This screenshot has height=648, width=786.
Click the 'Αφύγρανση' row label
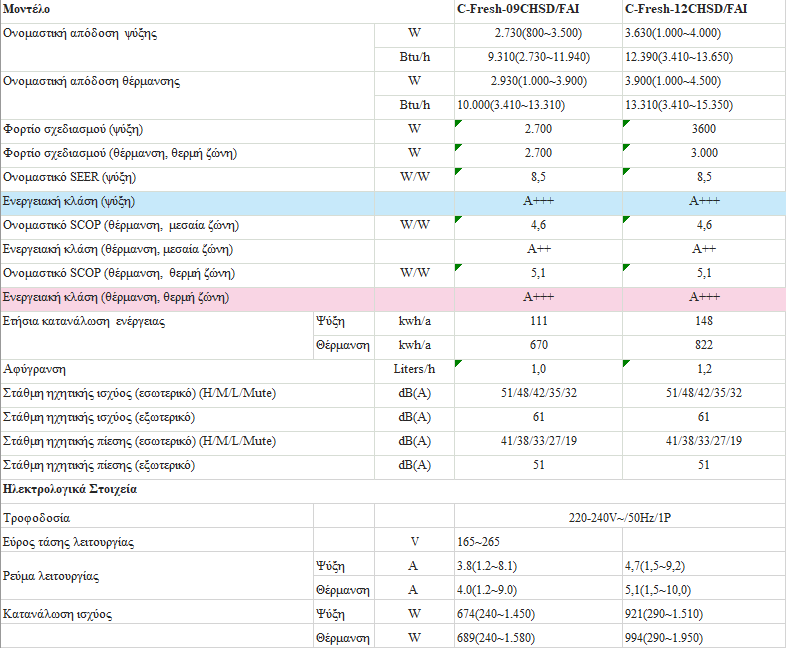point(34,370)
